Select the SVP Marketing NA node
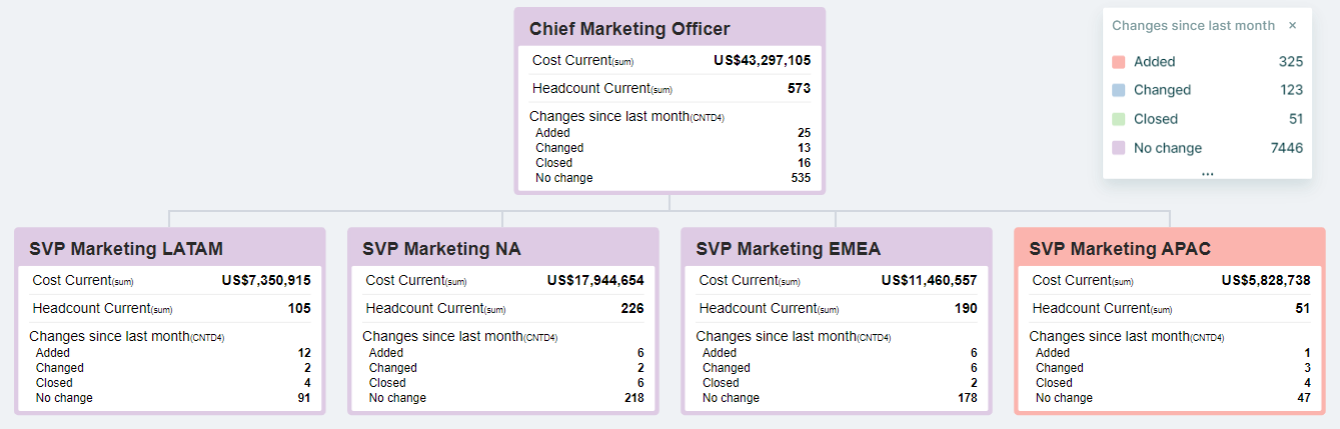Screen dimensions: 1340x429 pos(441,248)
